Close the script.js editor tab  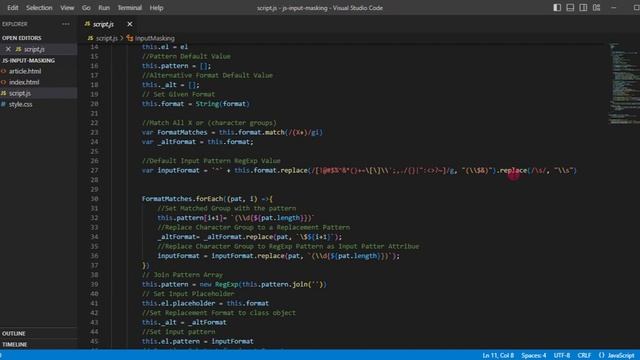[x=130, y=24]
